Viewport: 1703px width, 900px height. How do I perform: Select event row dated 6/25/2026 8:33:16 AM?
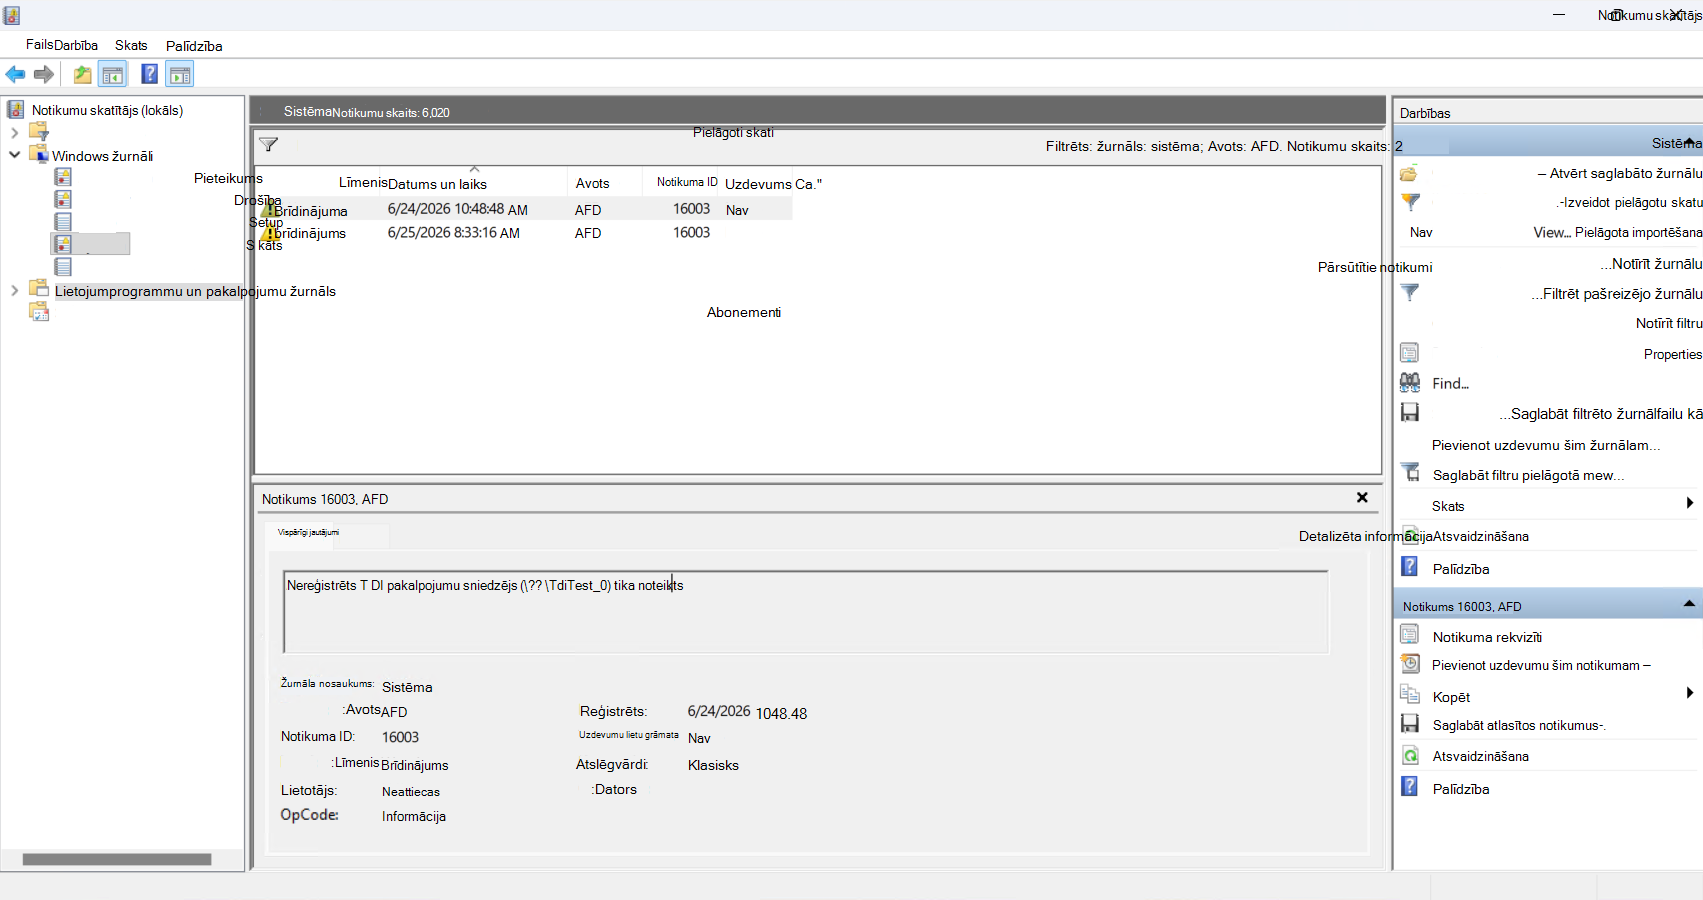click(x=524, y=232)
